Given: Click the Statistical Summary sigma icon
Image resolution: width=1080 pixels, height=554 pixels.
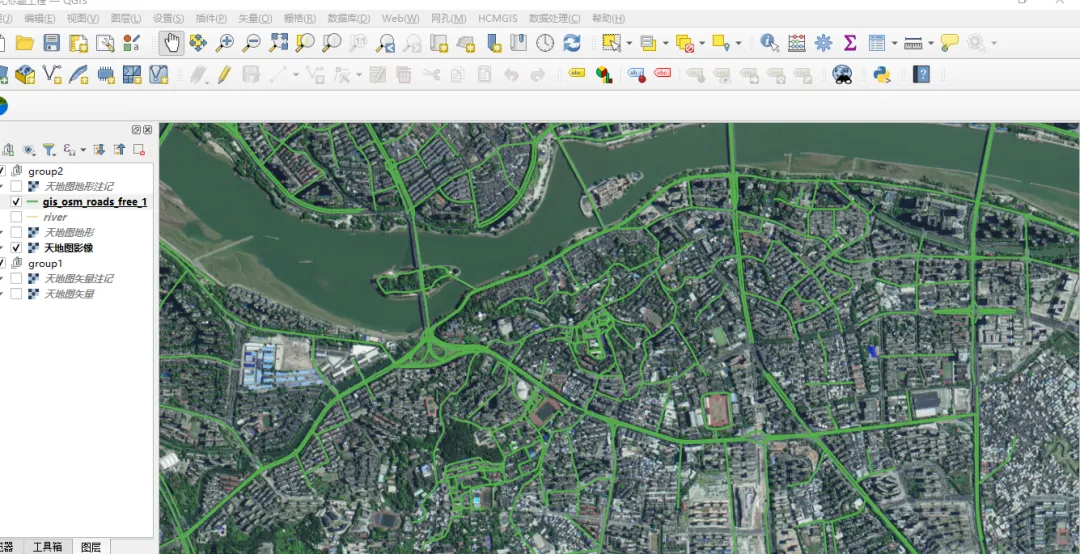Looking at the screenshot, I should [850, 43].
